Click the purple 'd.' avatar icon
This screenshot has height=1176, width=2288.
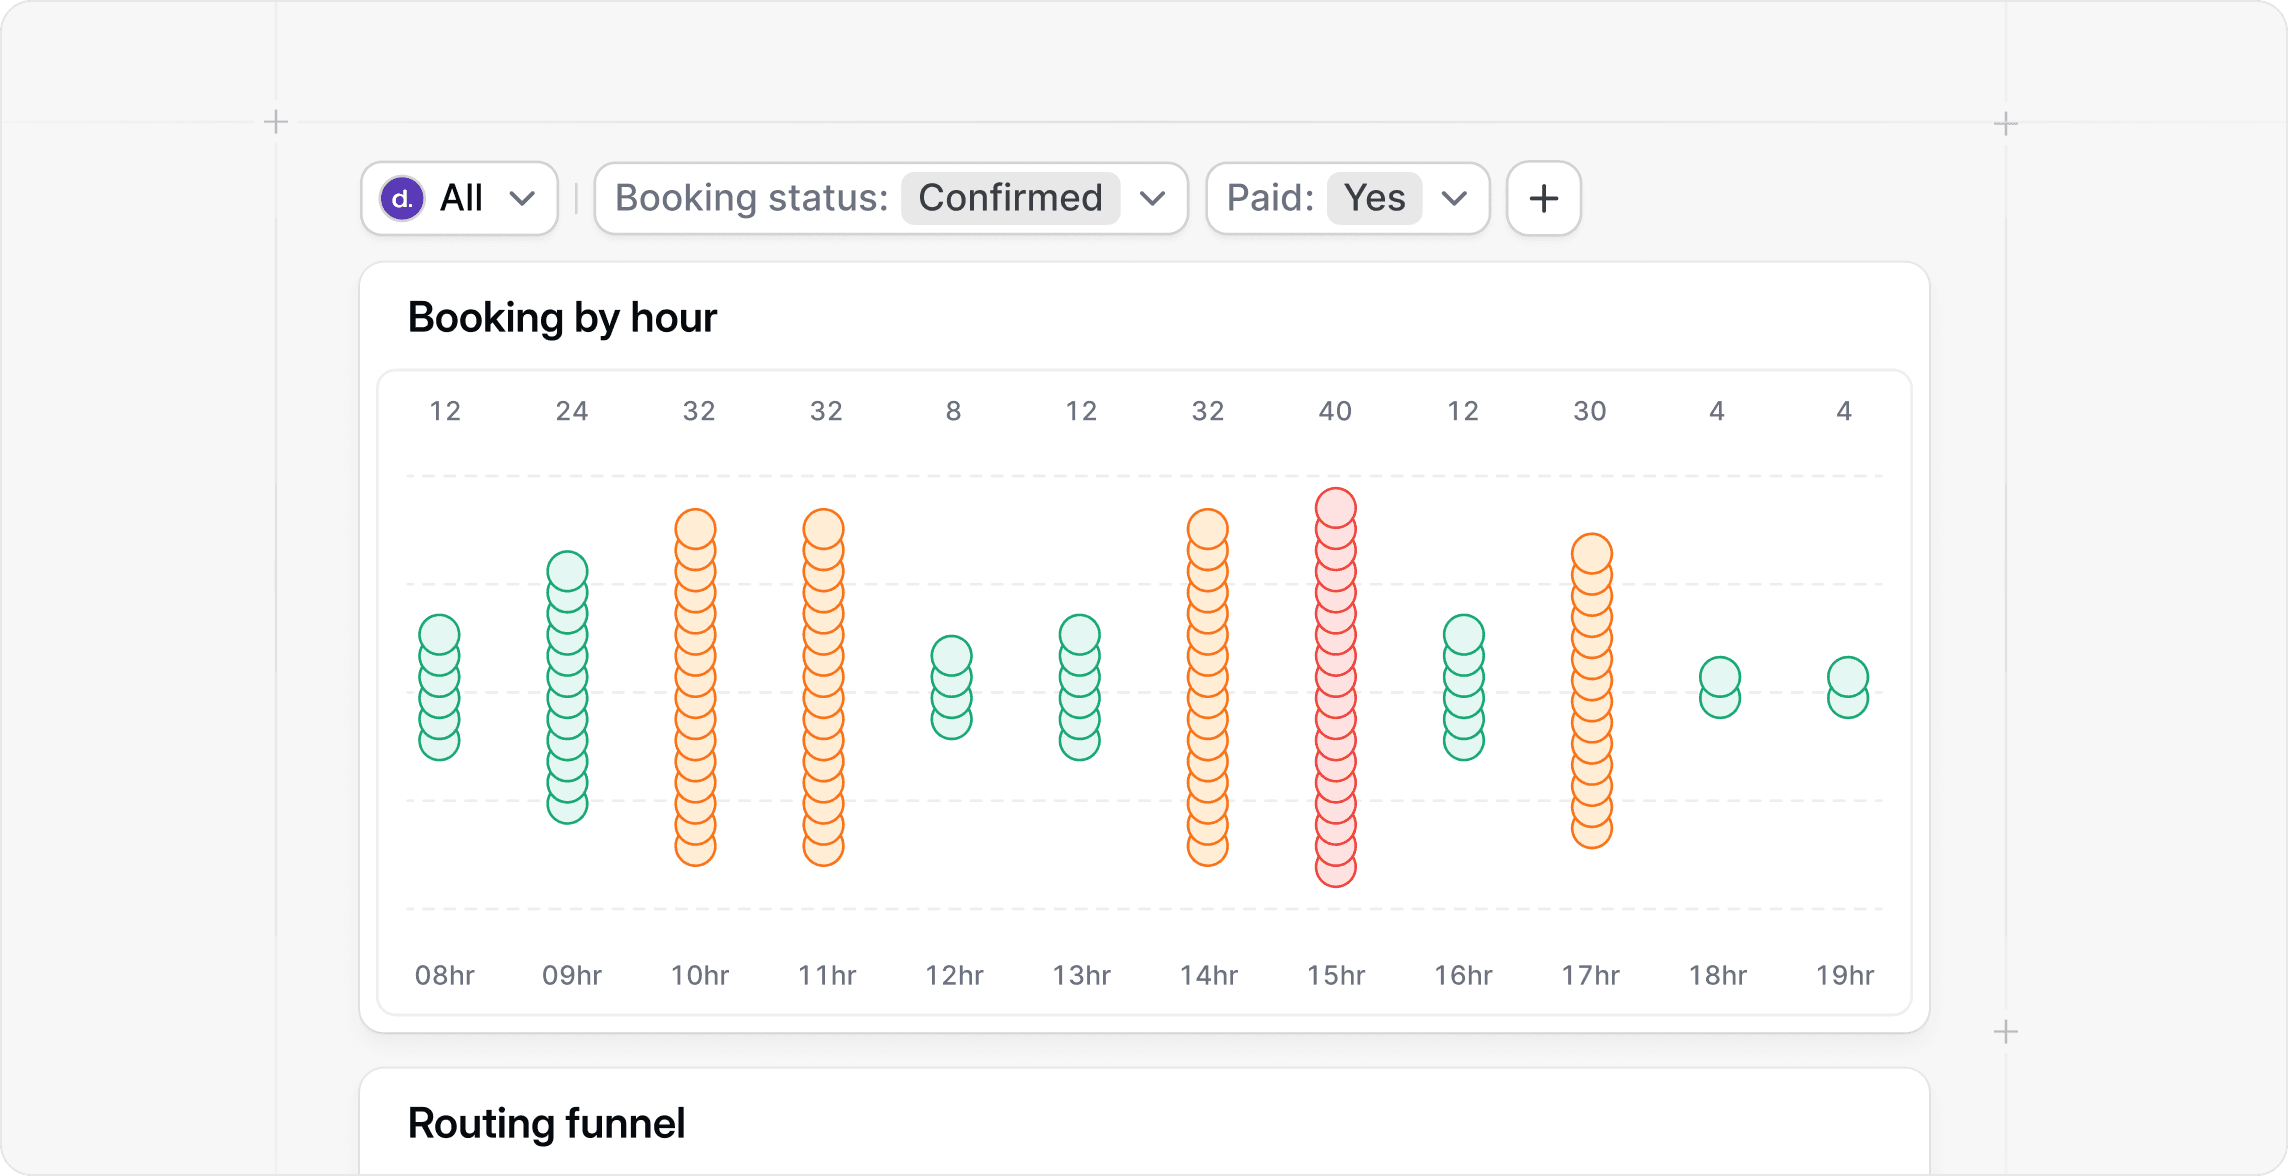pyautogui.click(x=402, y=198)
